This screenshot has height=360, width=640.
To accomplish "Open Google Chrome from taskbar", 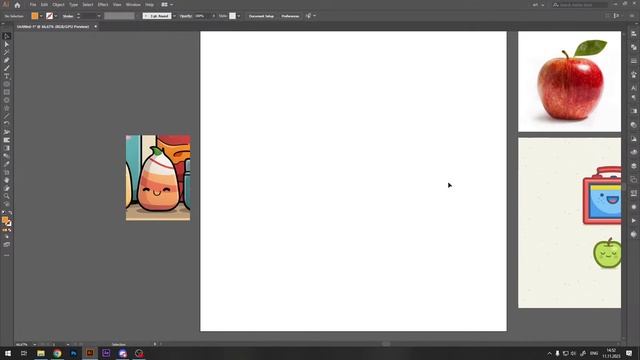I will (57, 353).
